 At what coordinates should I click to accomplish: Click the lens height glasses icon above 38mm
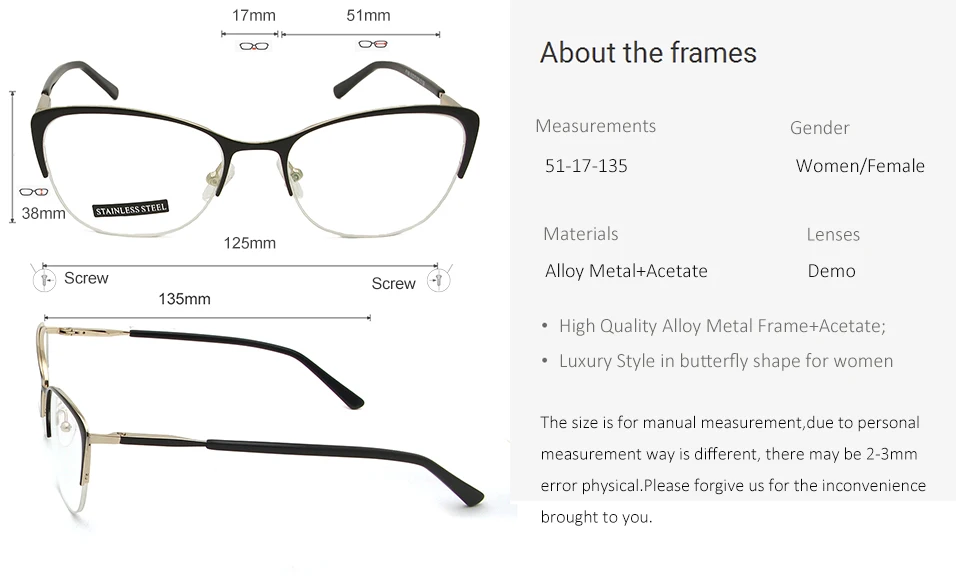coord(34,192)
